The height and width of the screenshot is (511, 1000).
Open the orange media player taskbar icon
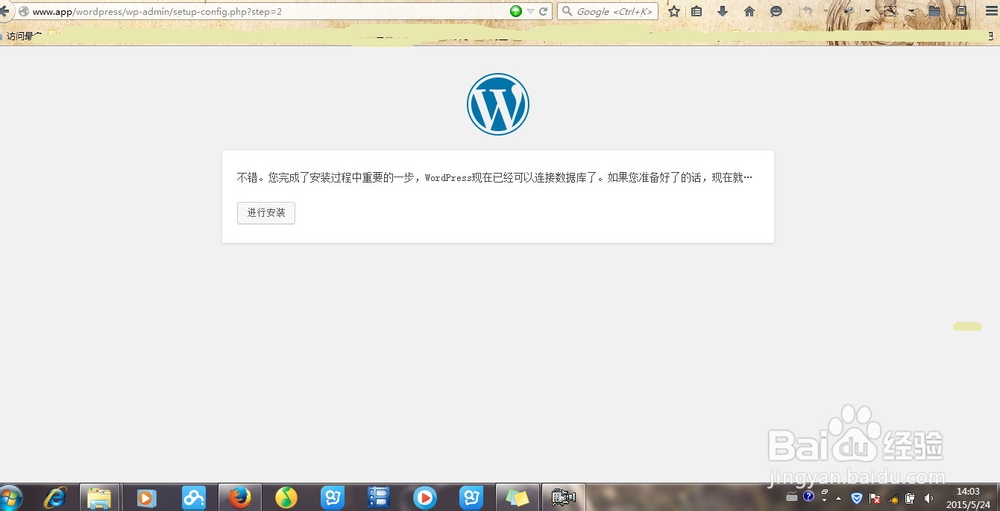[146, 498]
